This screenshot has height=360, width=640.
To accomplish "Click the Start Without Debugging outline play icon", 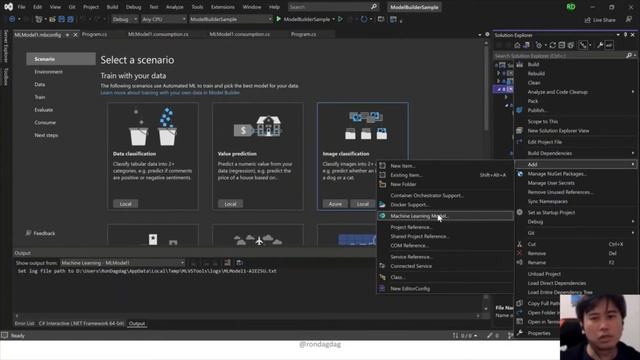I will click(x=340, y=19).
